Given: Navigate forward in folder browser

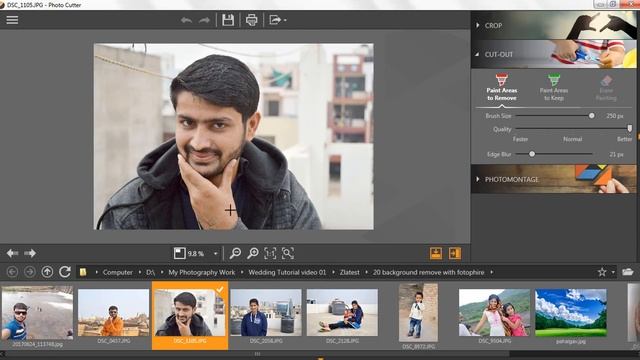Looking at the screenshot, I should click(29, 271).
